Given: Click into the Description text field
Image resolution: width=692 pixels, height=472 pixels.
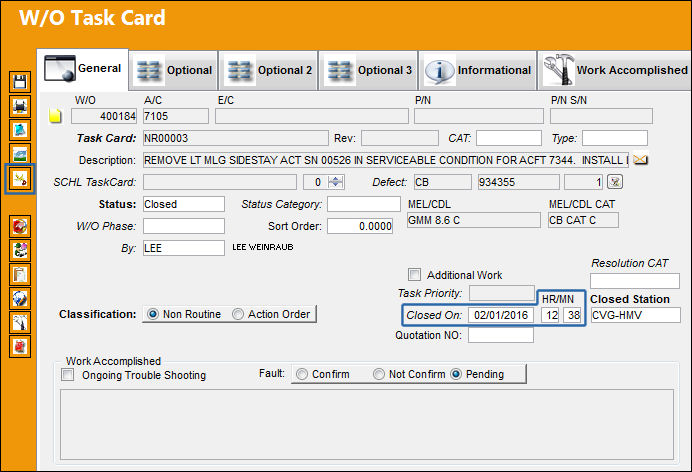Looking at the screenshot, I should [x=386, y=160].
